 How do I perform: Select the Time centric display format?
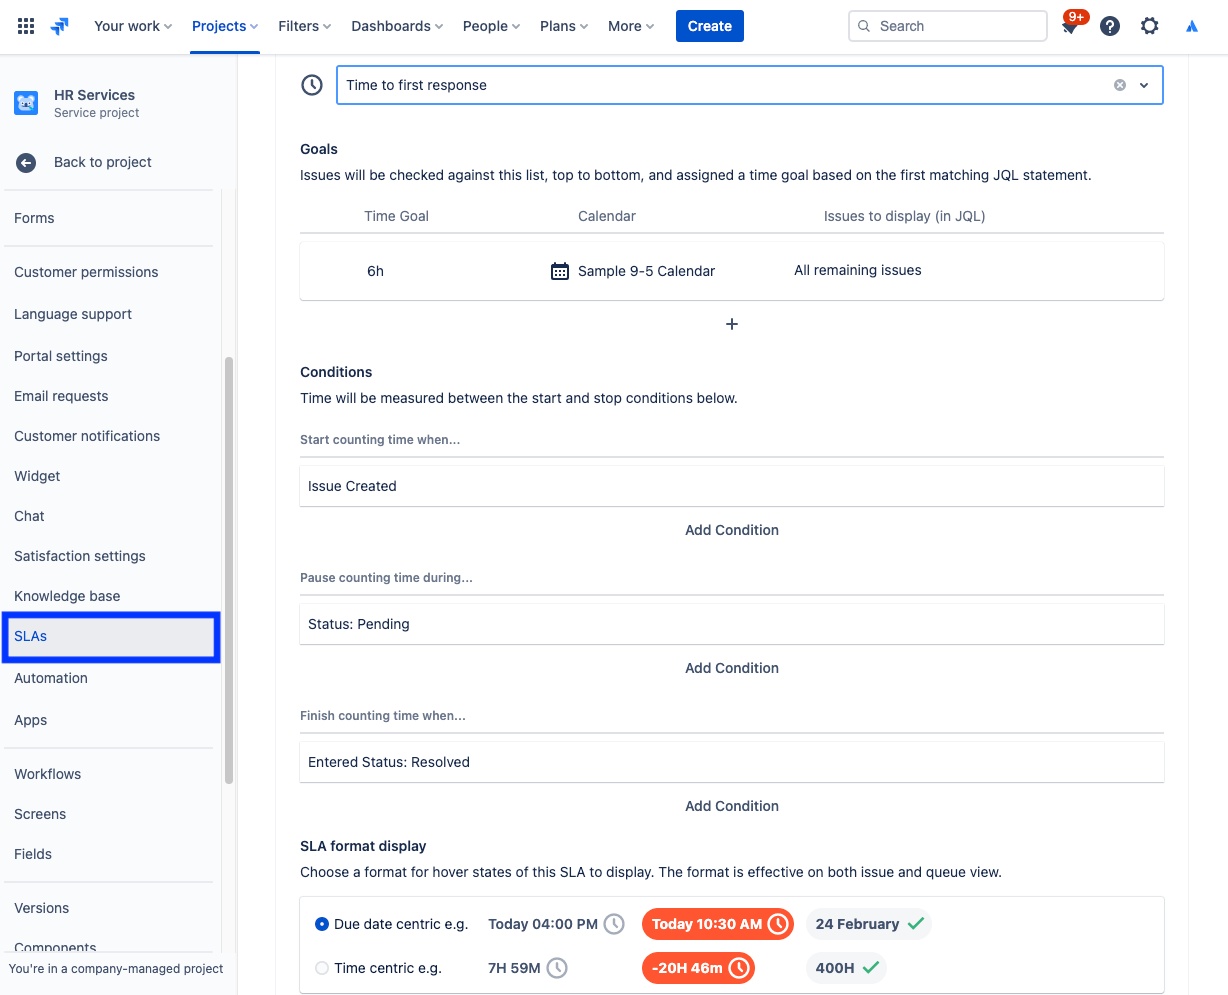(321, 967)
